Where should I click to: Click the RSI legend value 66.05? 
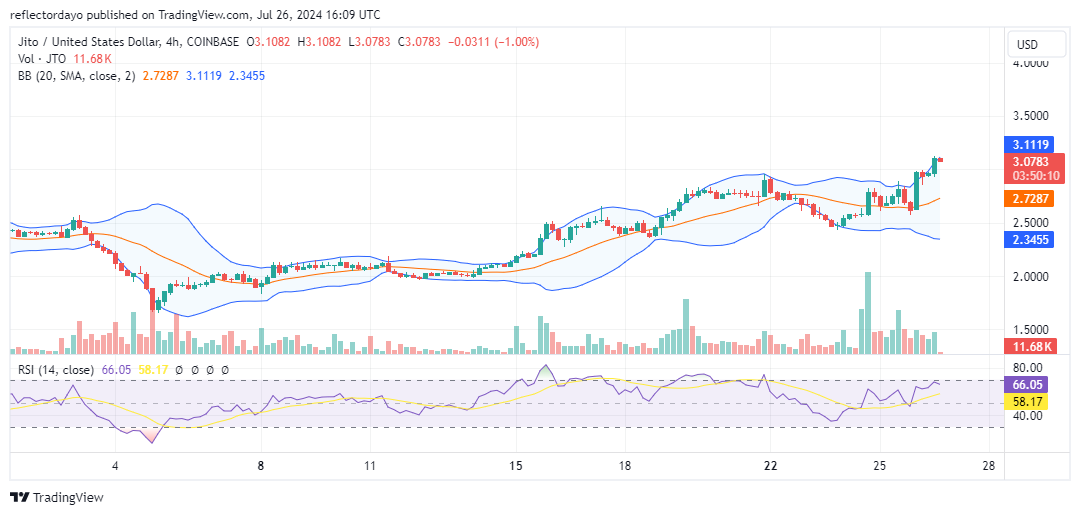[116, 370]
